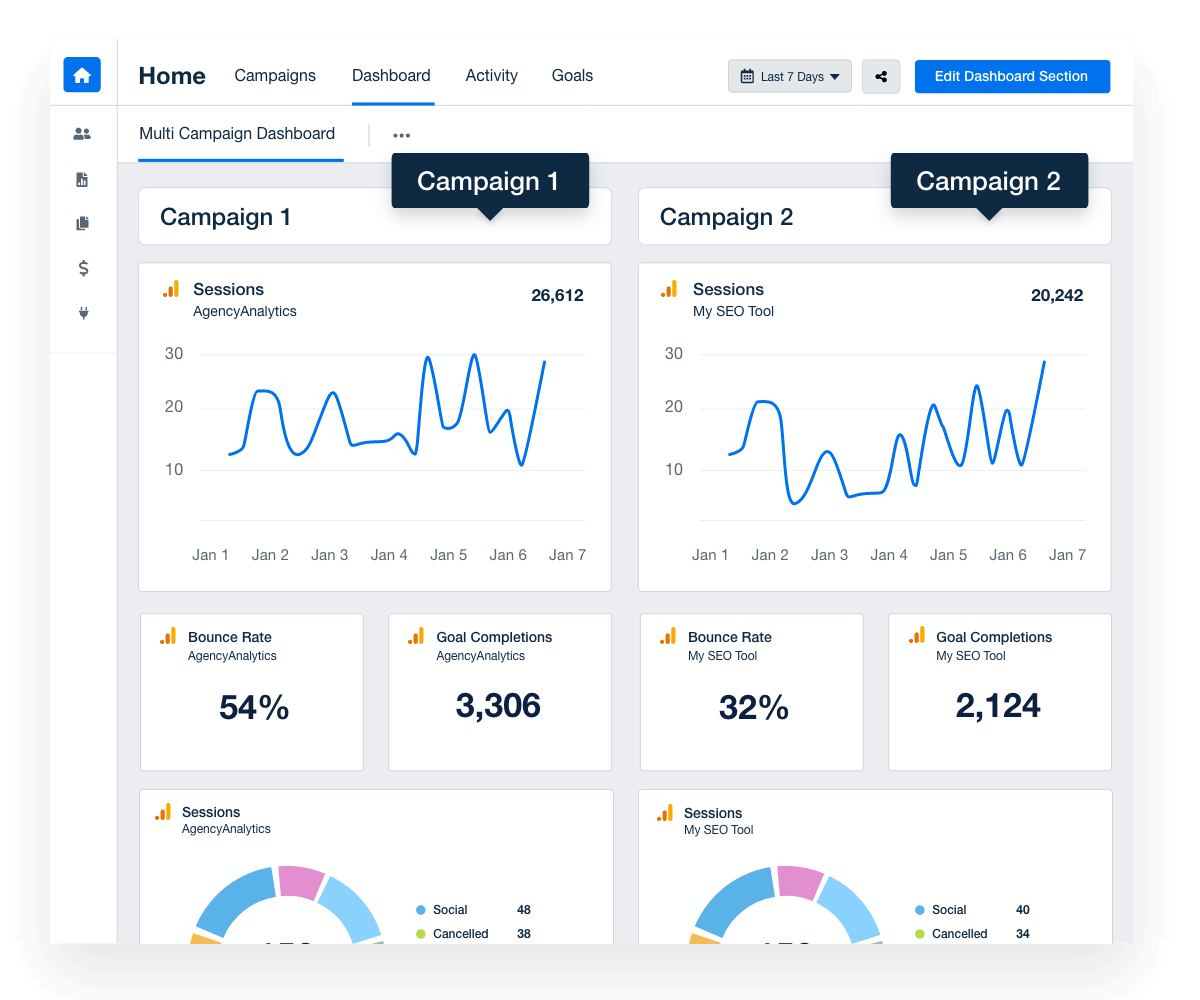Select the Integrations plug icon in the sidebar
Image resolution: width=1200 pixels, height=1000 pixels.
(x=82, y=313)
